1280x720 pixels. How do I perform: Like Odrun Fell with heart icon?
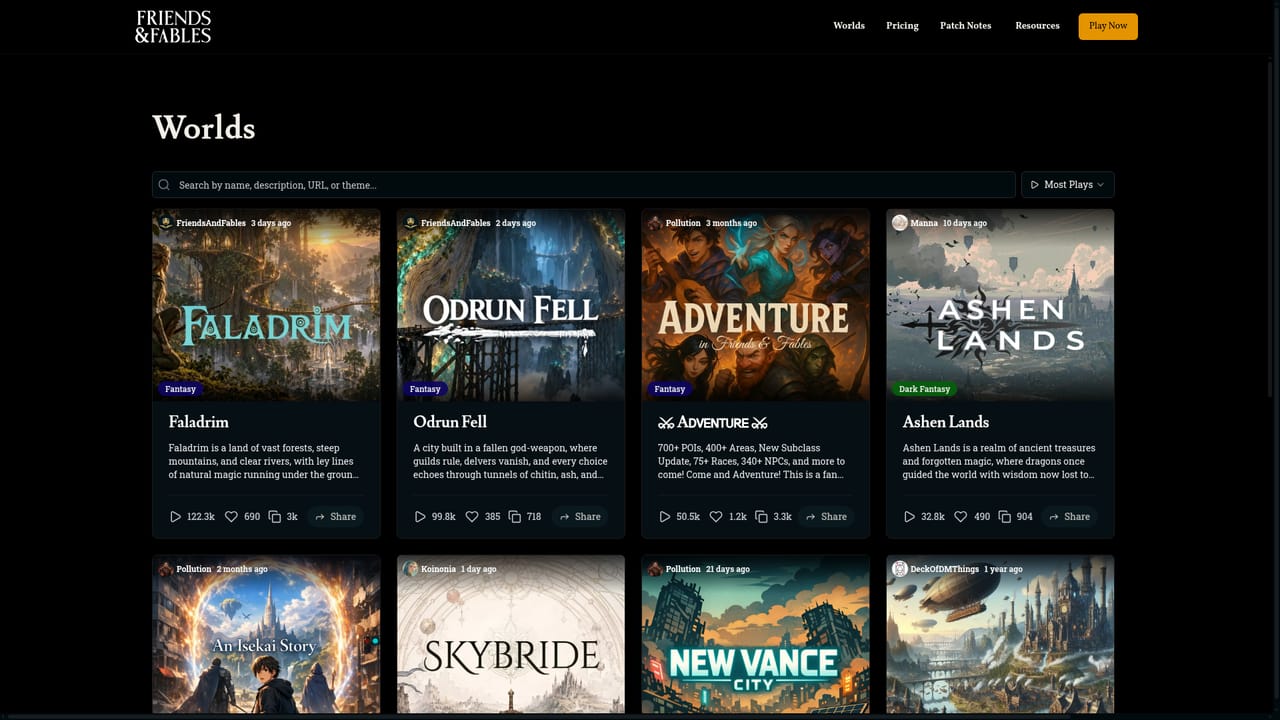tap(472, 517)
